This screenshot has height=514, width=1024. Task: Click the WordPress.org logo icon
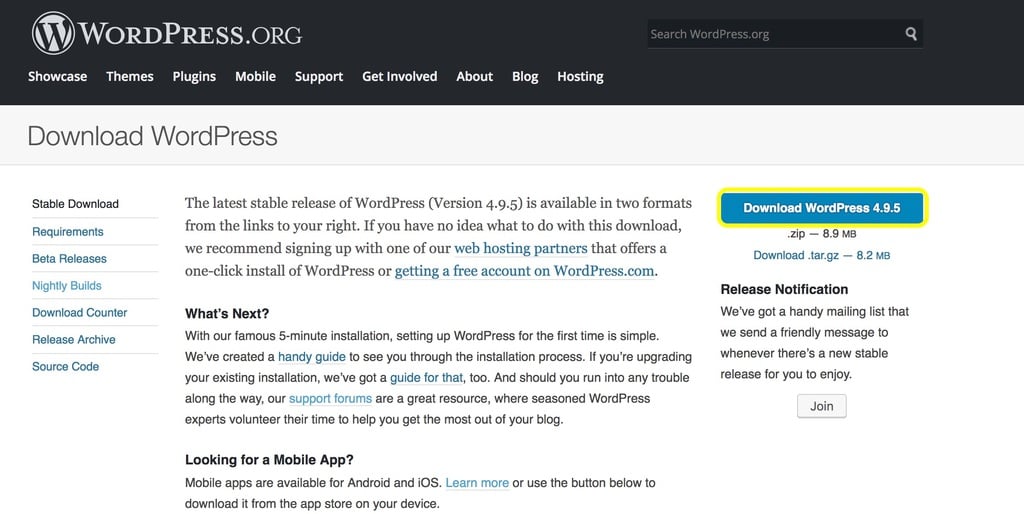tap(53, 34)
